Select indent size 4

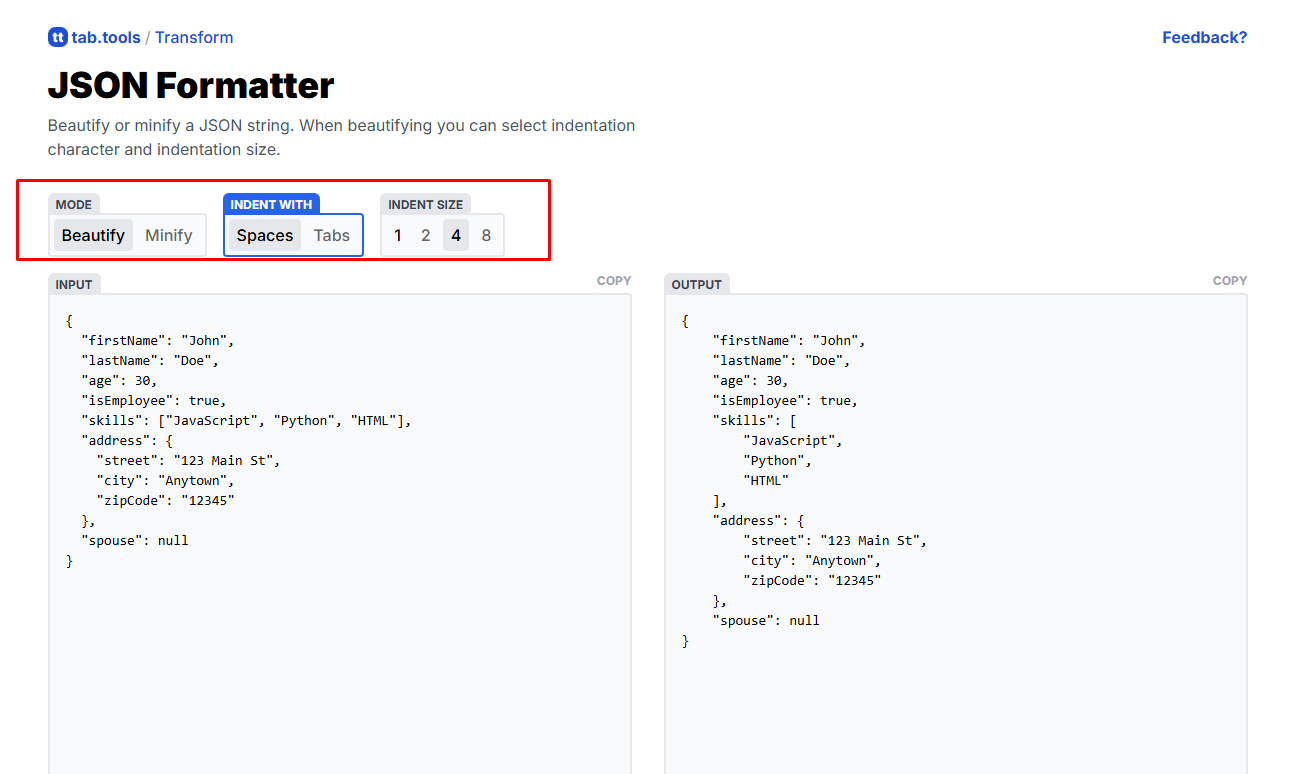456,235
